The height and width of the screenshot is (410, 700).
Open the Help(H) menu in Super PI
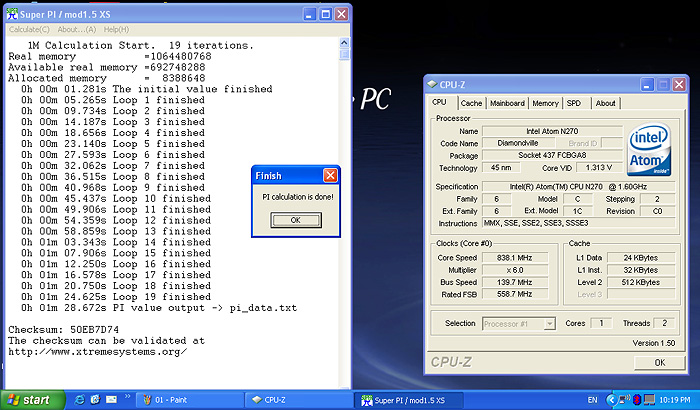pos(116,29)
